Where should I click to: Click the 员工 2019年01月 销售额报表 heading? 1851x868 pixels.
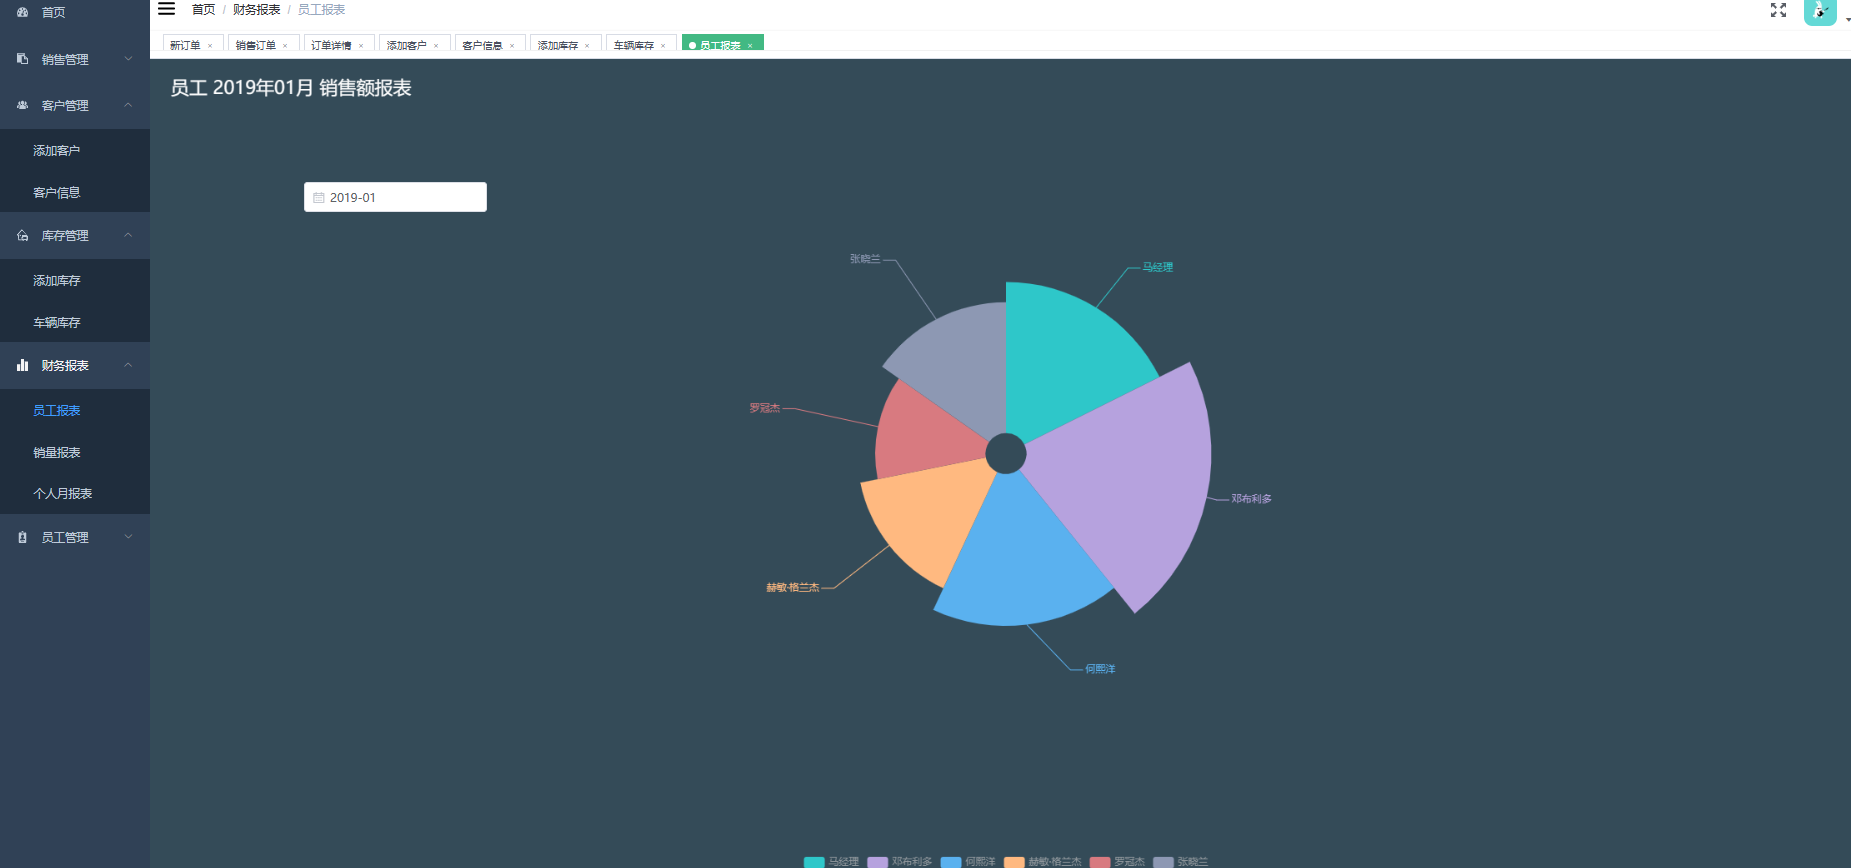coord(291,88)
